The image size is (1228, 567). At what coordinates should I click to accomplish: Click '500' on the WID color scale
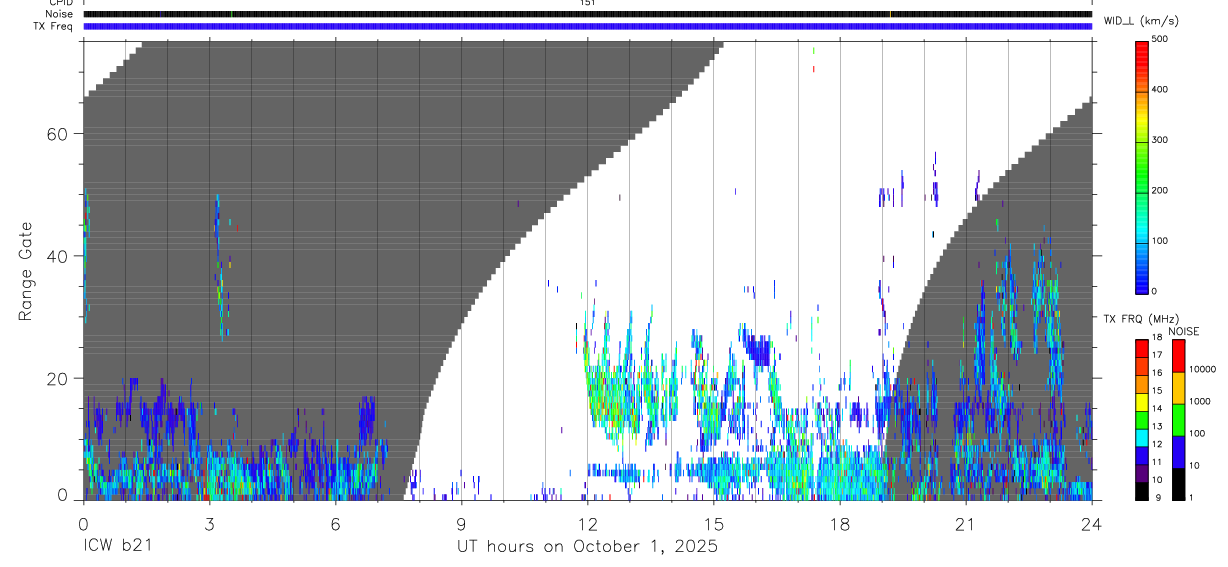pyautogui.click(x=1160, y=39)
